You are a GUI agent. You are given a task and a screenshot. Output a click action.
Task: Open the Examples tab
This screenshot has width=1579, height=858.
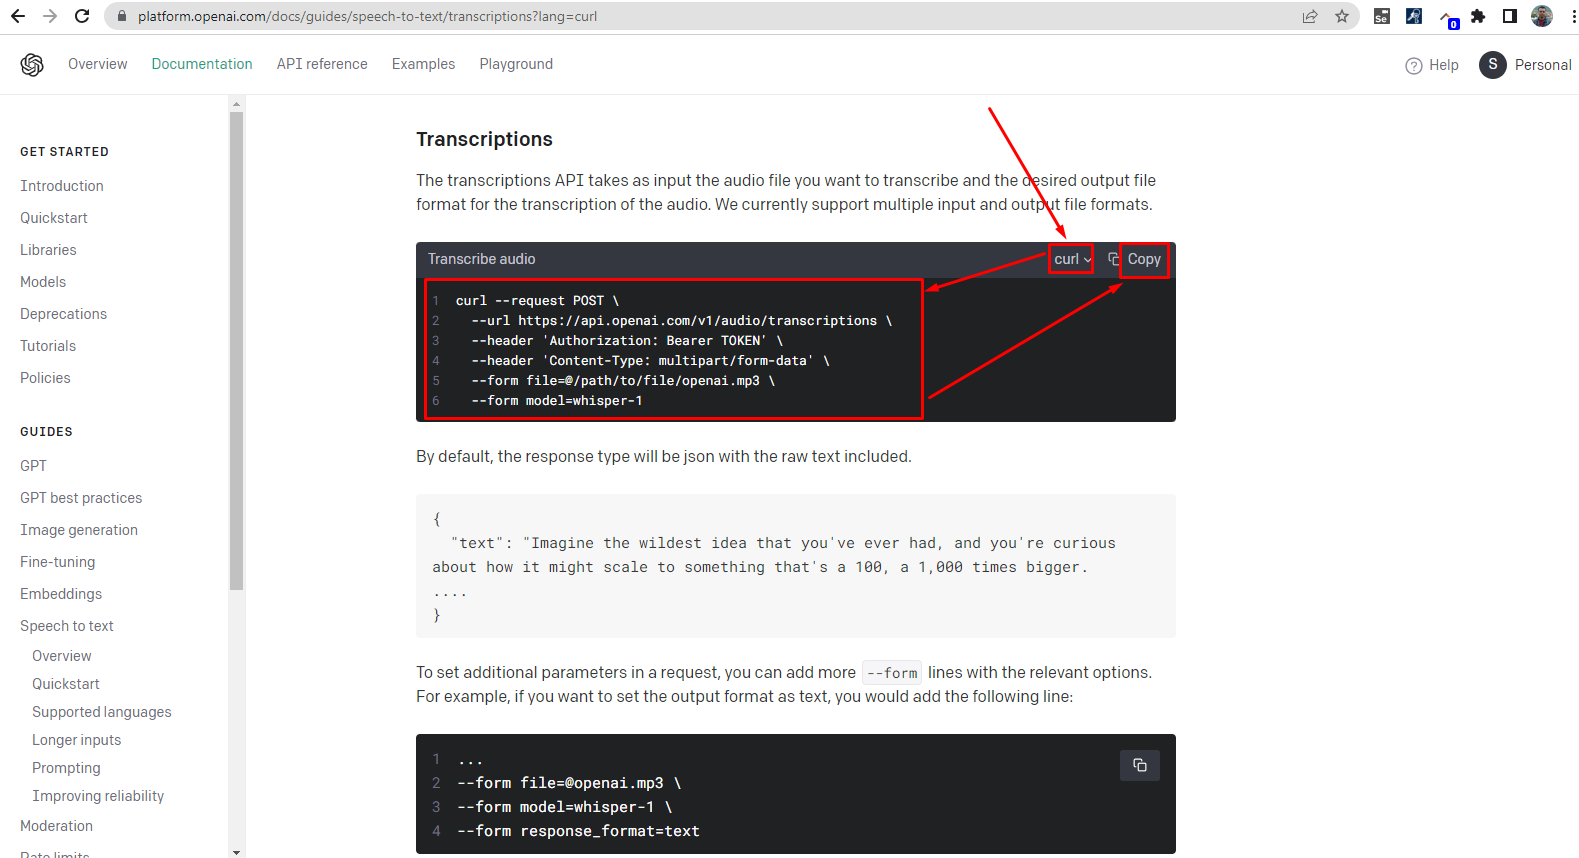(423, 64)
